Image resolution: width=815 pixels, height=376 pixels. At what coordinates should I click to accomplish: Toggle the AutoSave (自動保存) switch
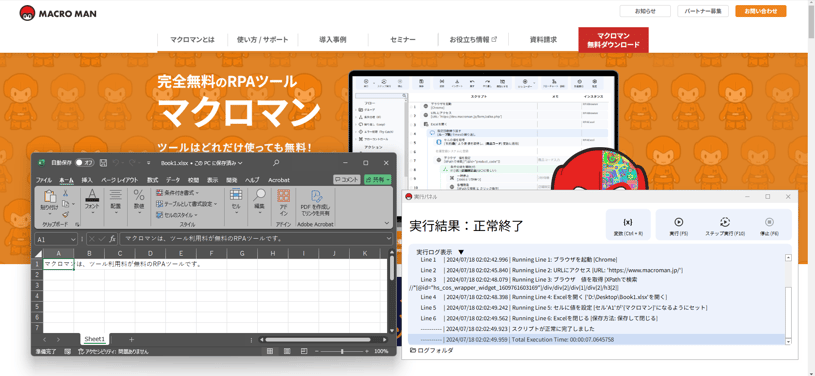(84, 163)
